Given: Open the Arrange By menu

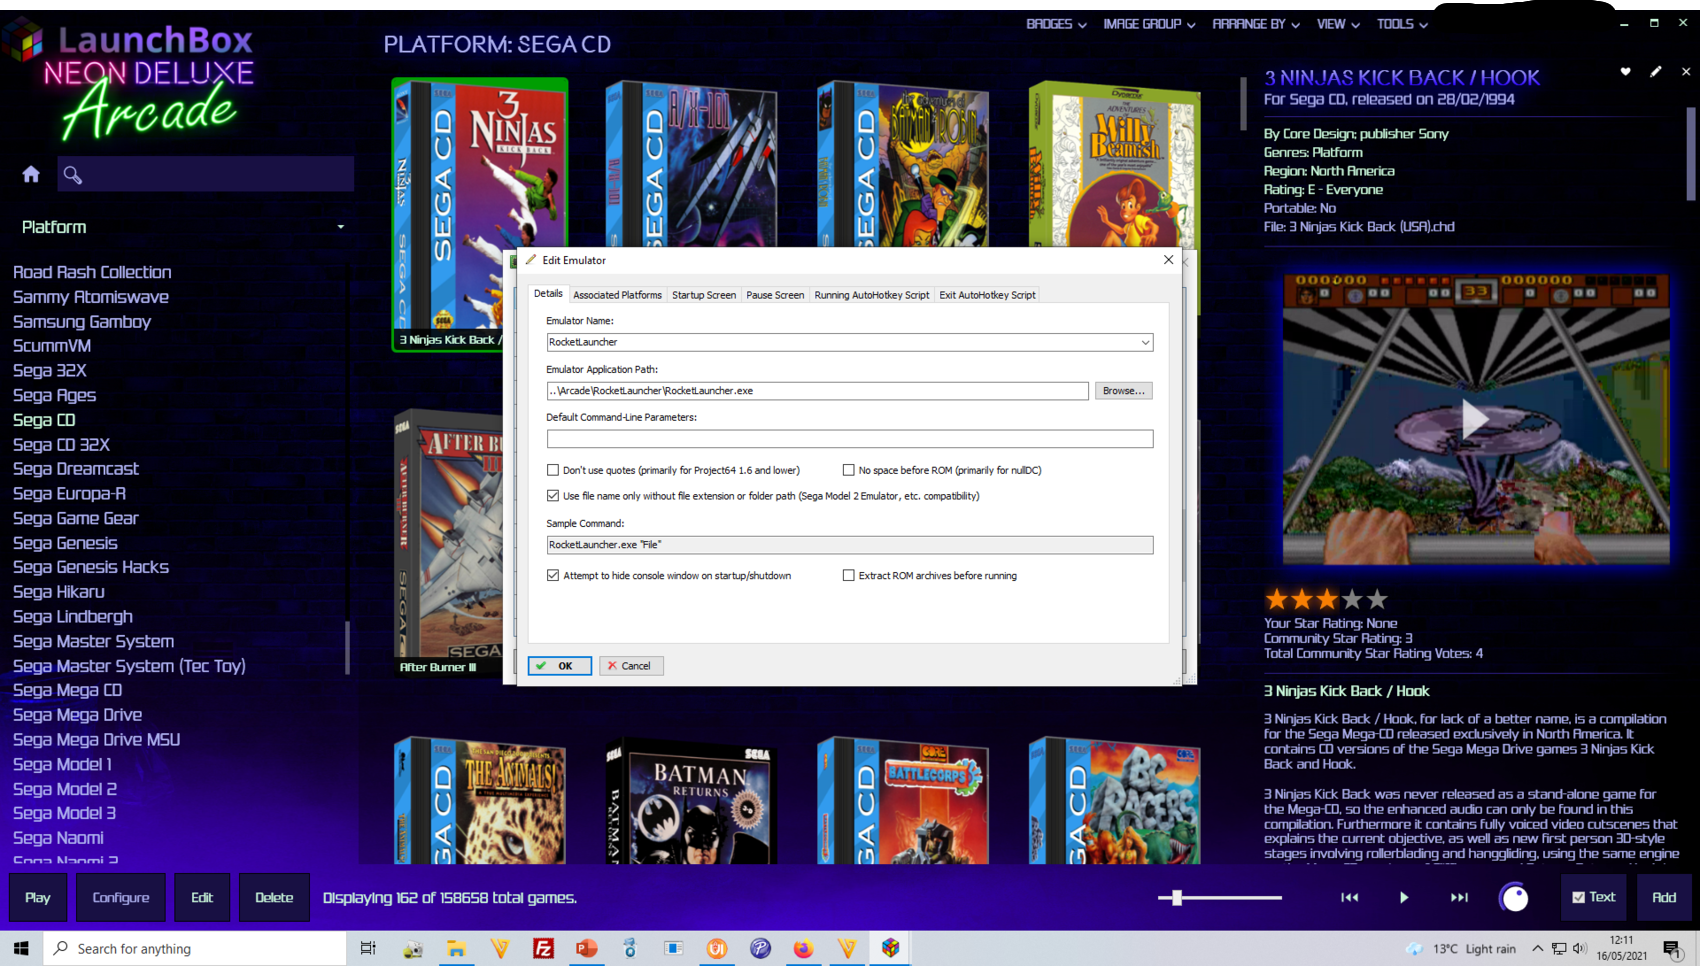Looking at the screenshot, I should tap(1256, 24).
